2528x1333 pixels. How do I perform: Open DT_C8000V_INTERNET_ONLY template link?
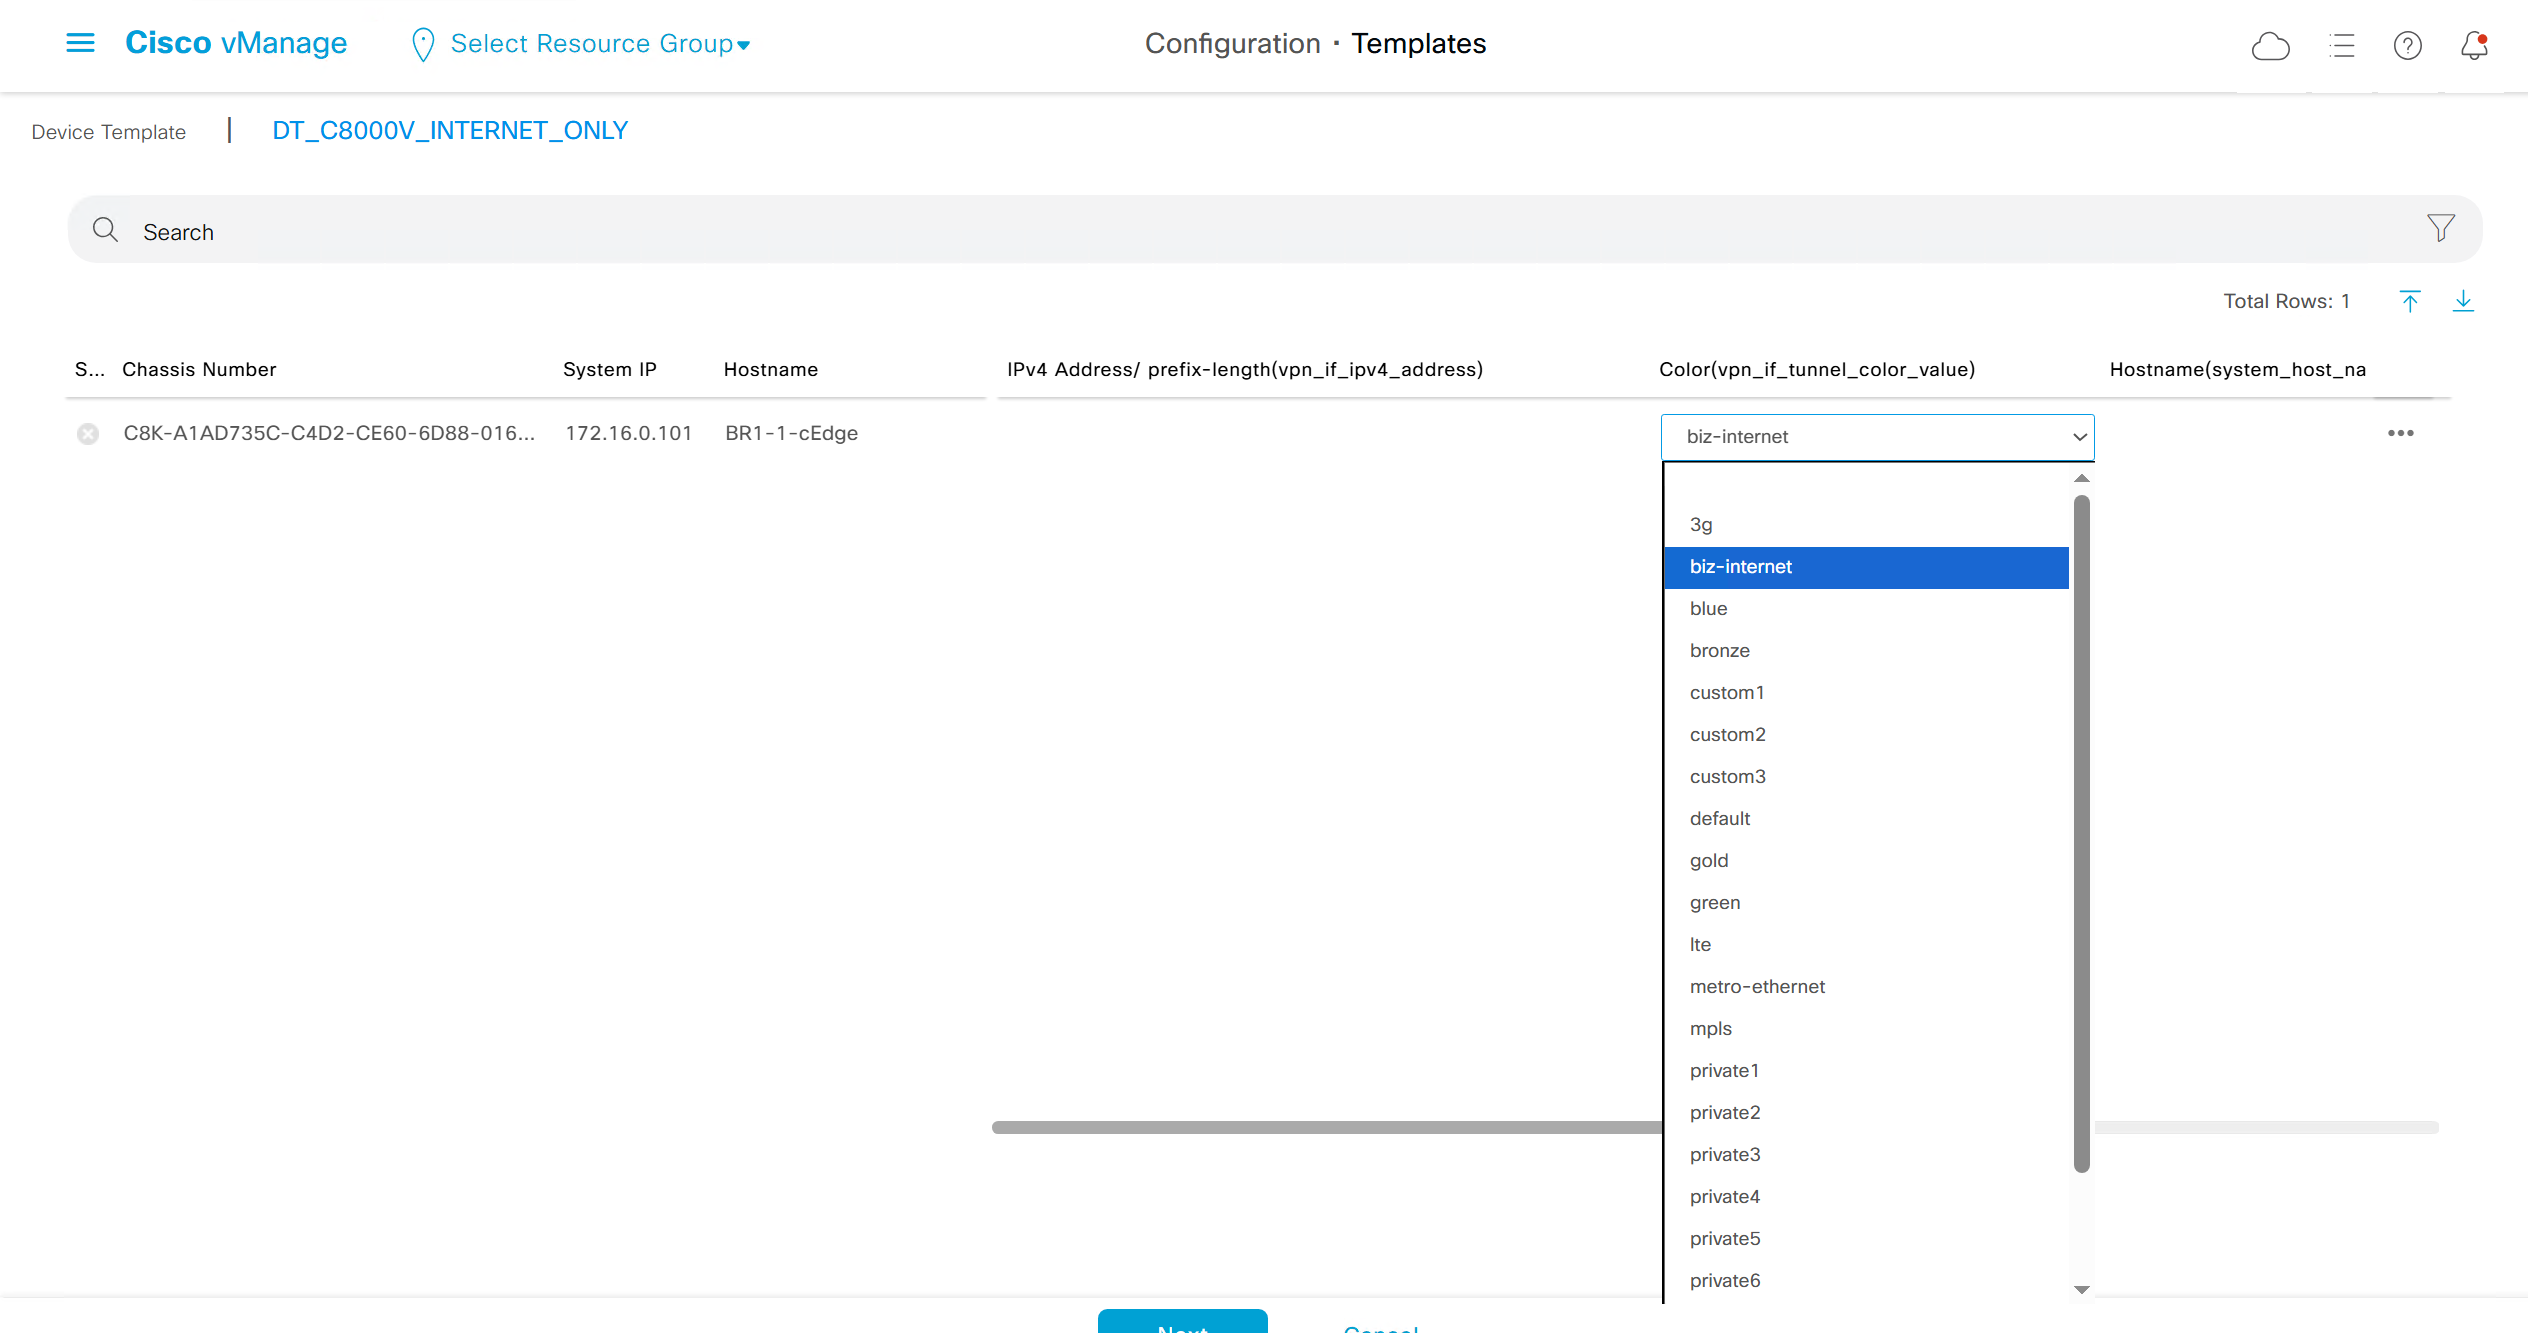pos(450,131)
